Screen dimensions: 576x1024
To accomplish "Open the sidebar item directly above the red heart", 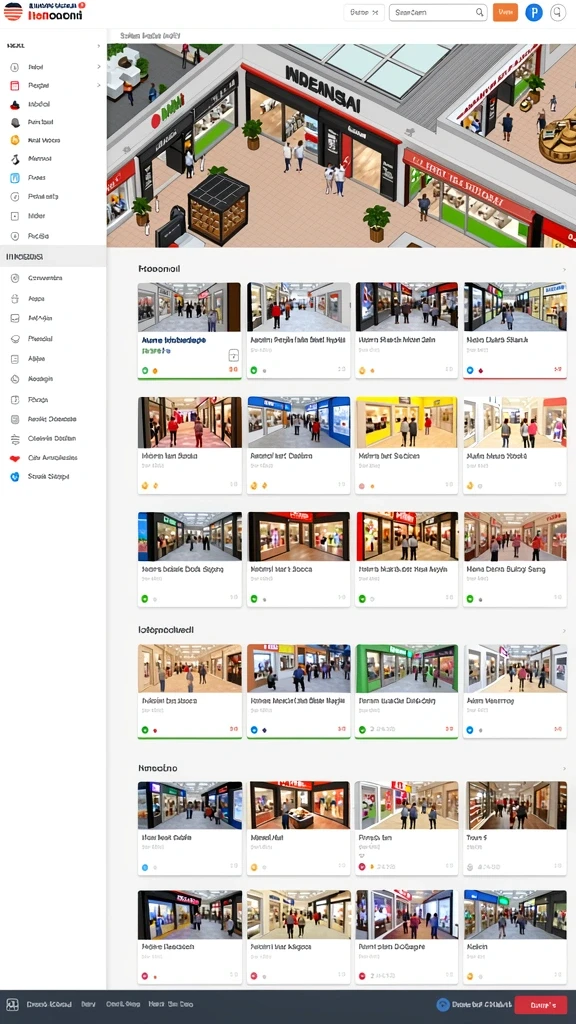I will coord(53,439).
